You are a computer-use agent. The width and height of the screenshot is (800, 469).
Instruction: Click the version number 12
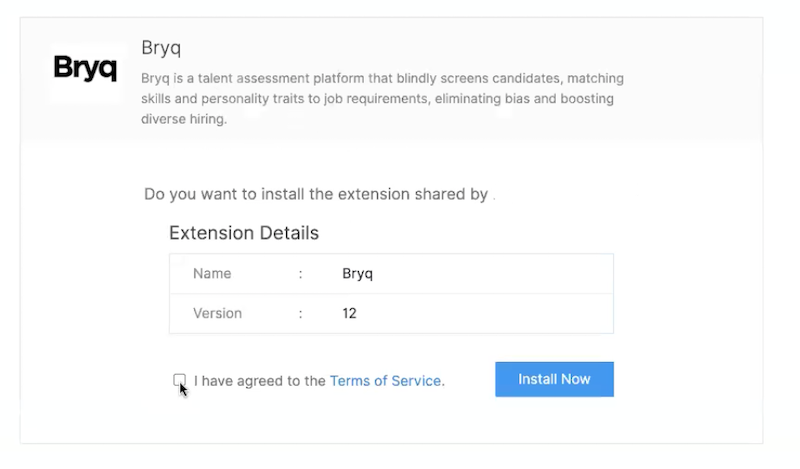pyautogui.click(x=349, y=313)
